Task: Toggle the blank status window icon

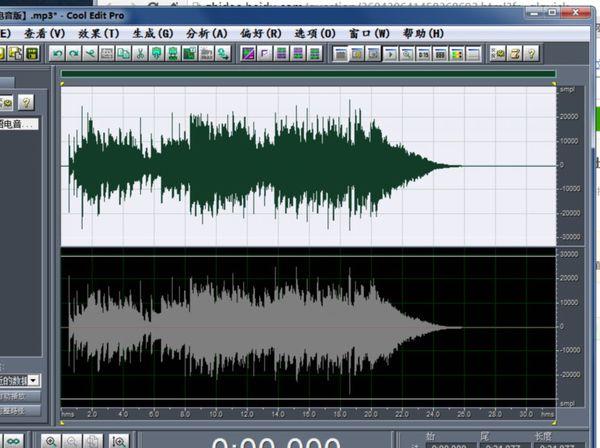Action: click(x=473, y=54)
